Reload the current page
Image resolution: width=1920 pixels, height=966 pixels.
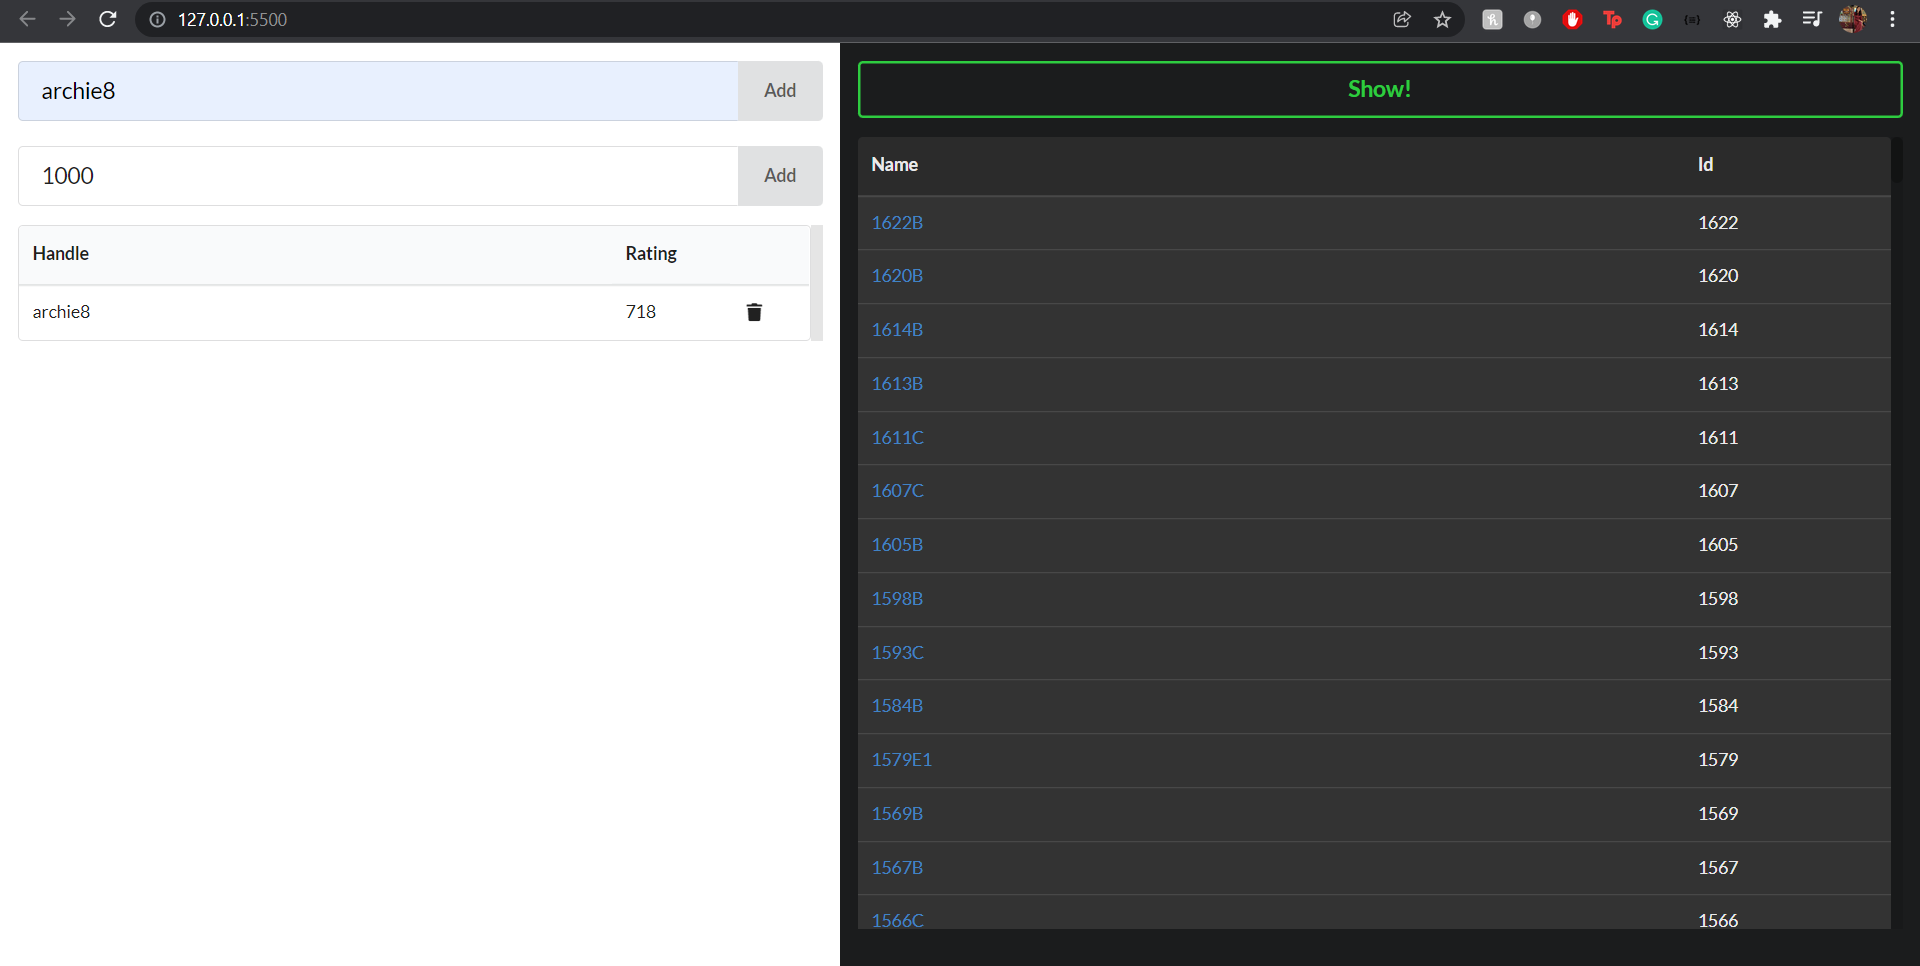[107, 19]
